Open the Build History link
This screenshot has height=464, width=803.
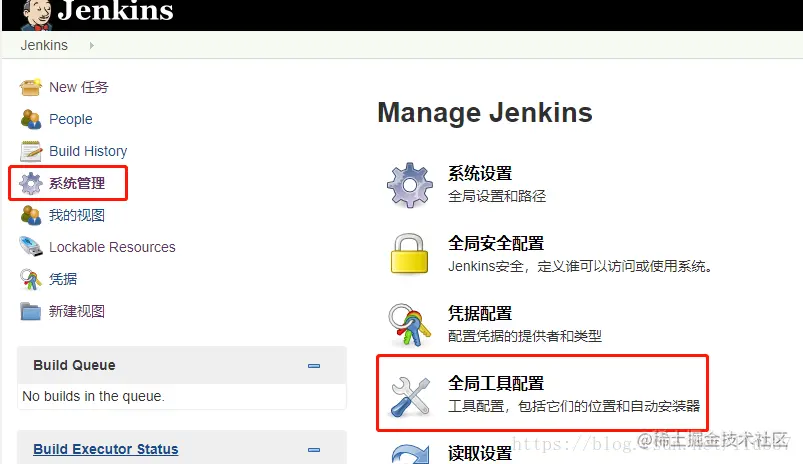coord(88,151)
